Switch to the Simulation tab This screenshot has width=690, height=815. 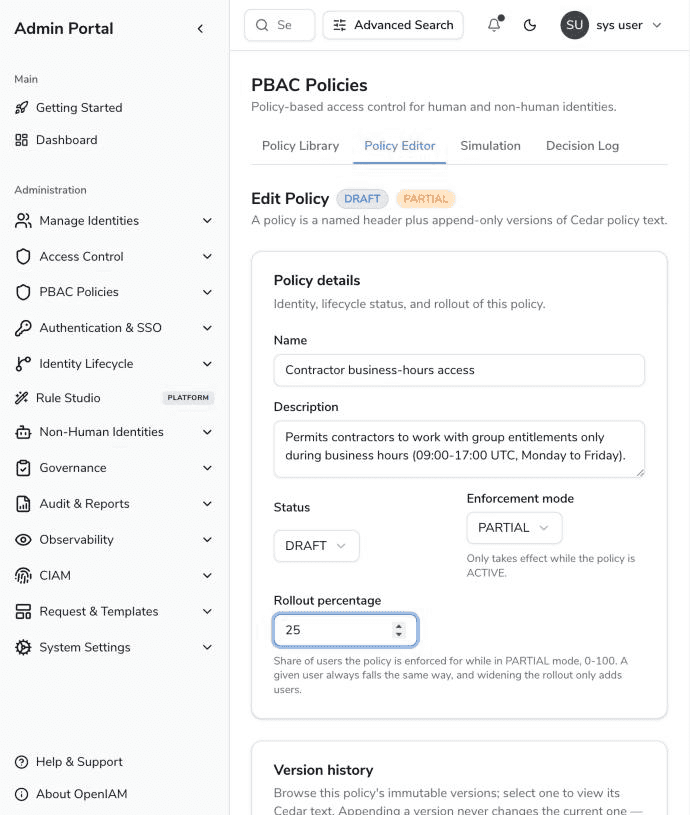coord(490,146)
